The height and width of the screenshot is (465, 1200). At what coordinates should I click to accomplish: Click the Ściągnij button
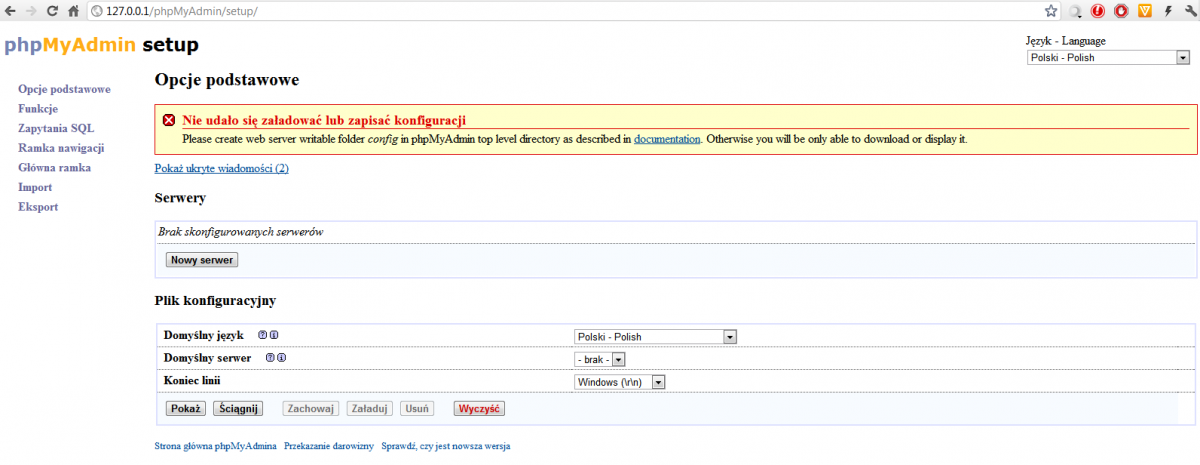(238, 408)
